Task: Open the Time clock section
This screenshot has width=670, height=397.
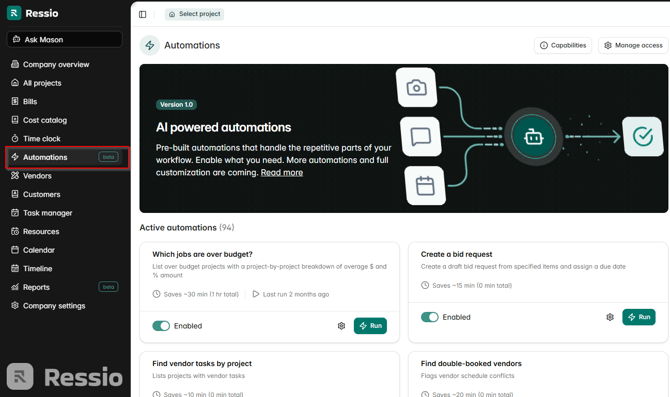Action: 41,139
